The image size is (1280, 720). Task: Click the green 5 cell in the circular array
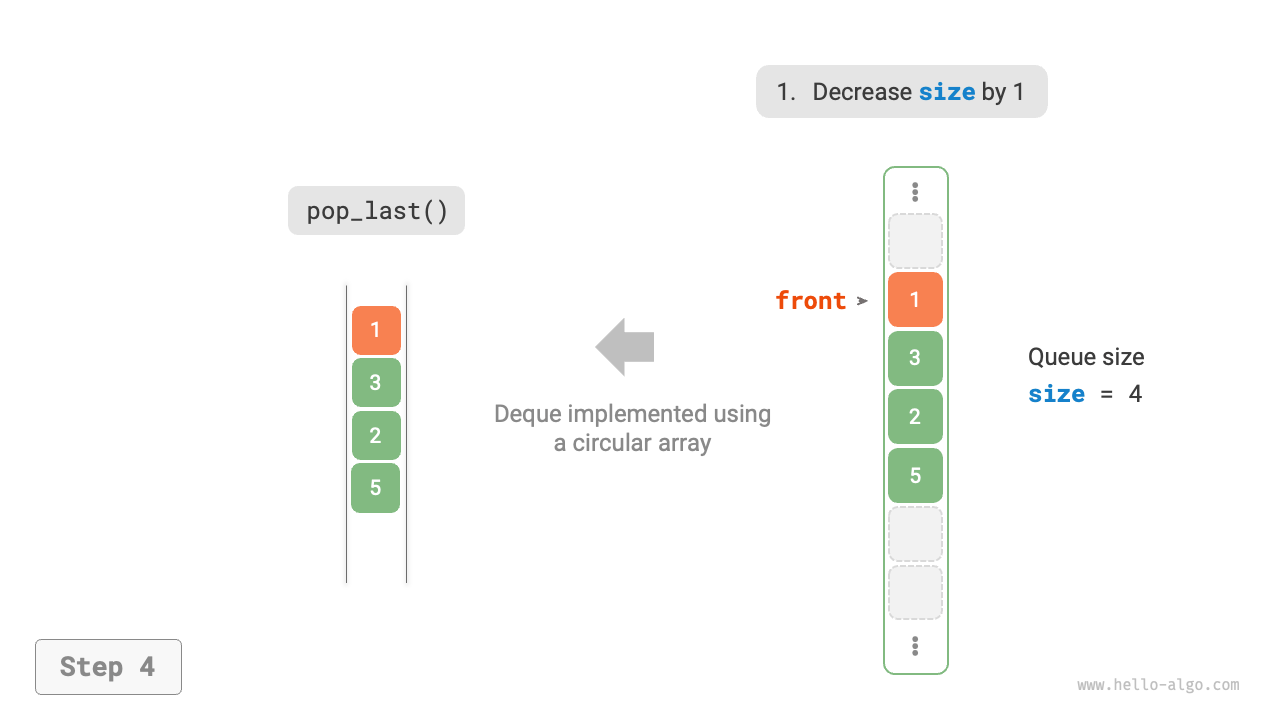(915, 476)
